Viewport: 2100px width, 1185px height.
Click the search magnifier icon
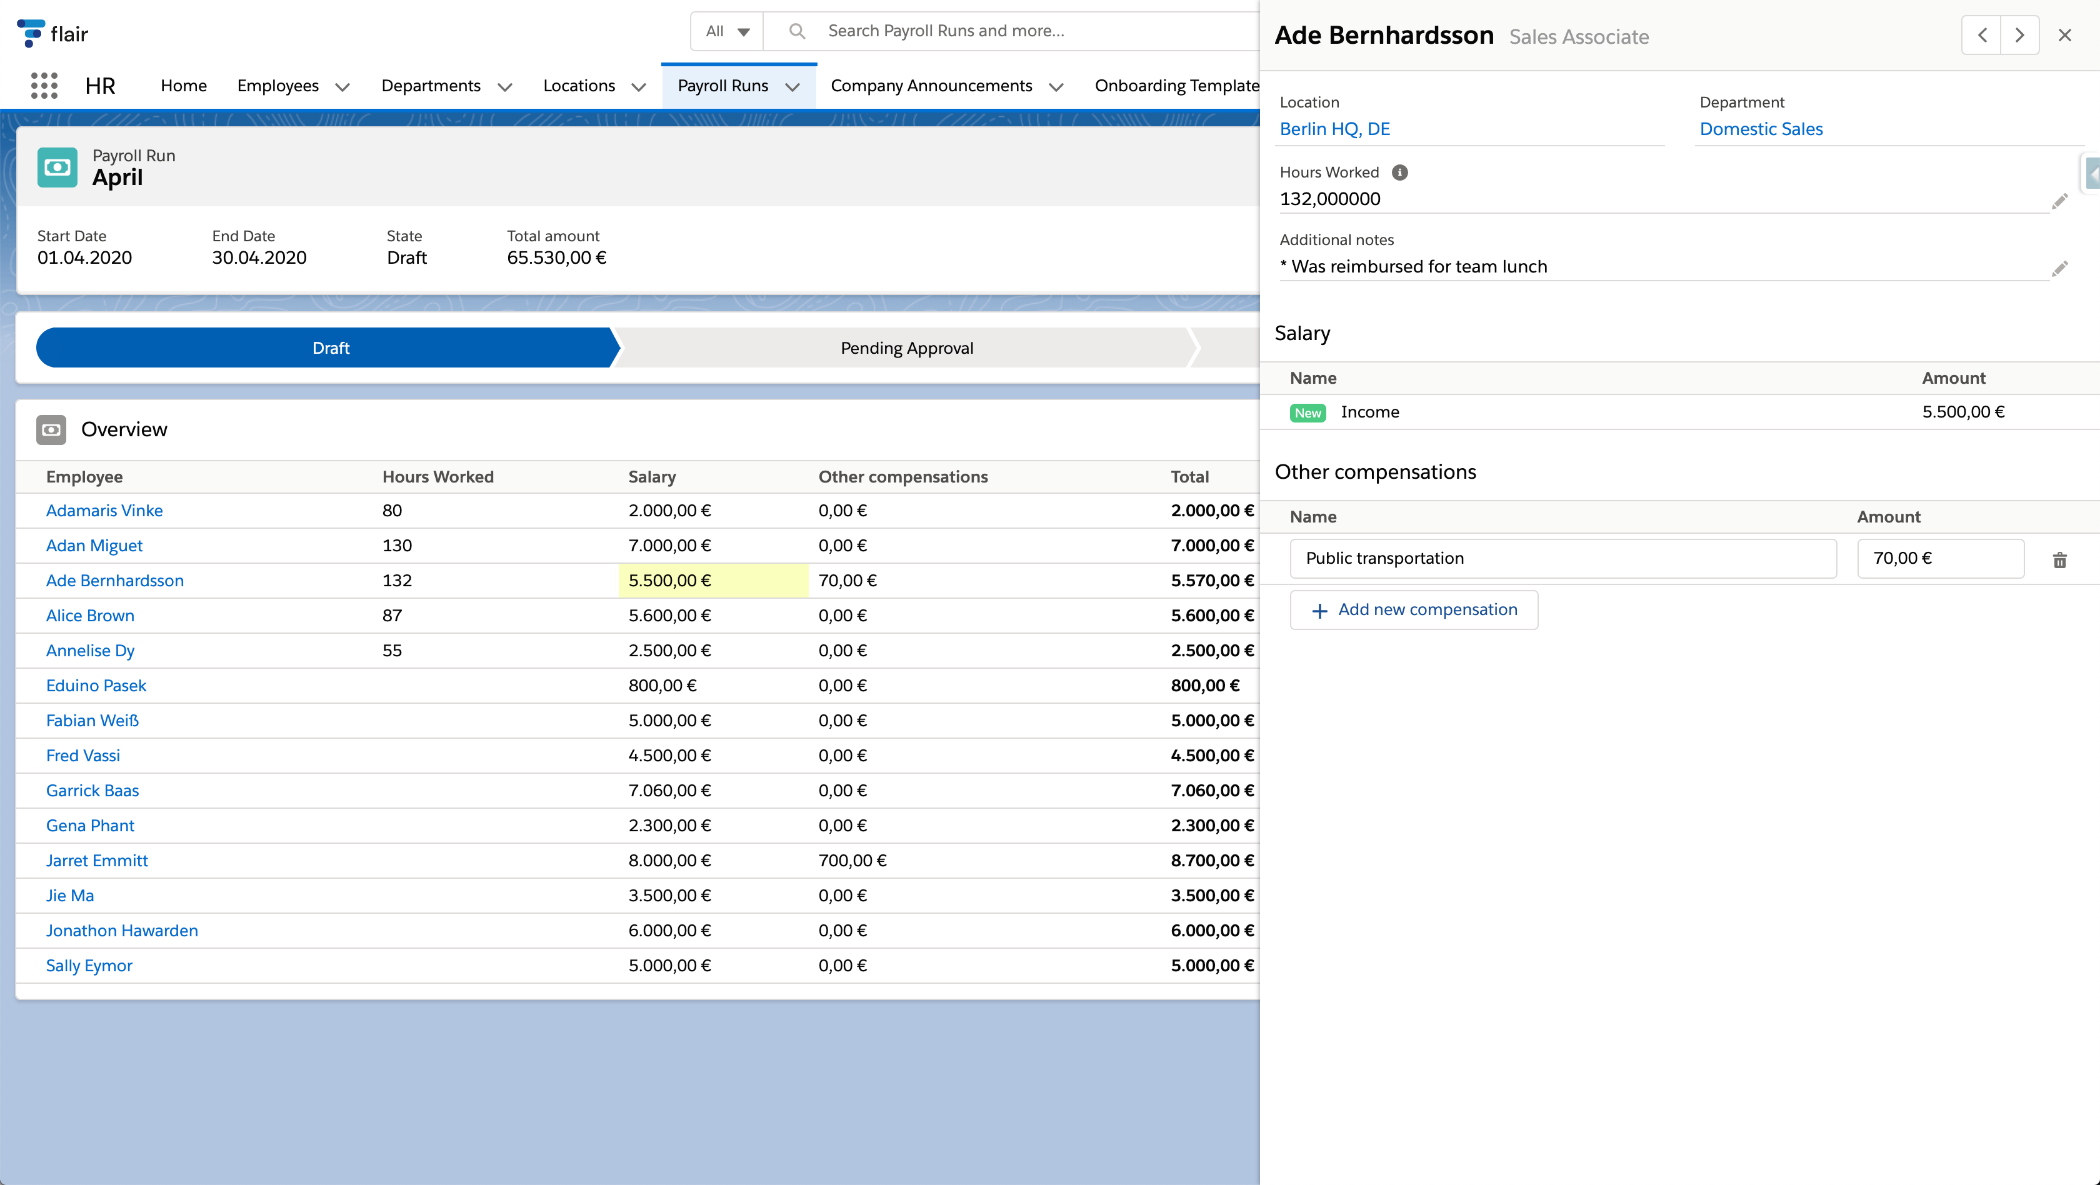point(796,31)
